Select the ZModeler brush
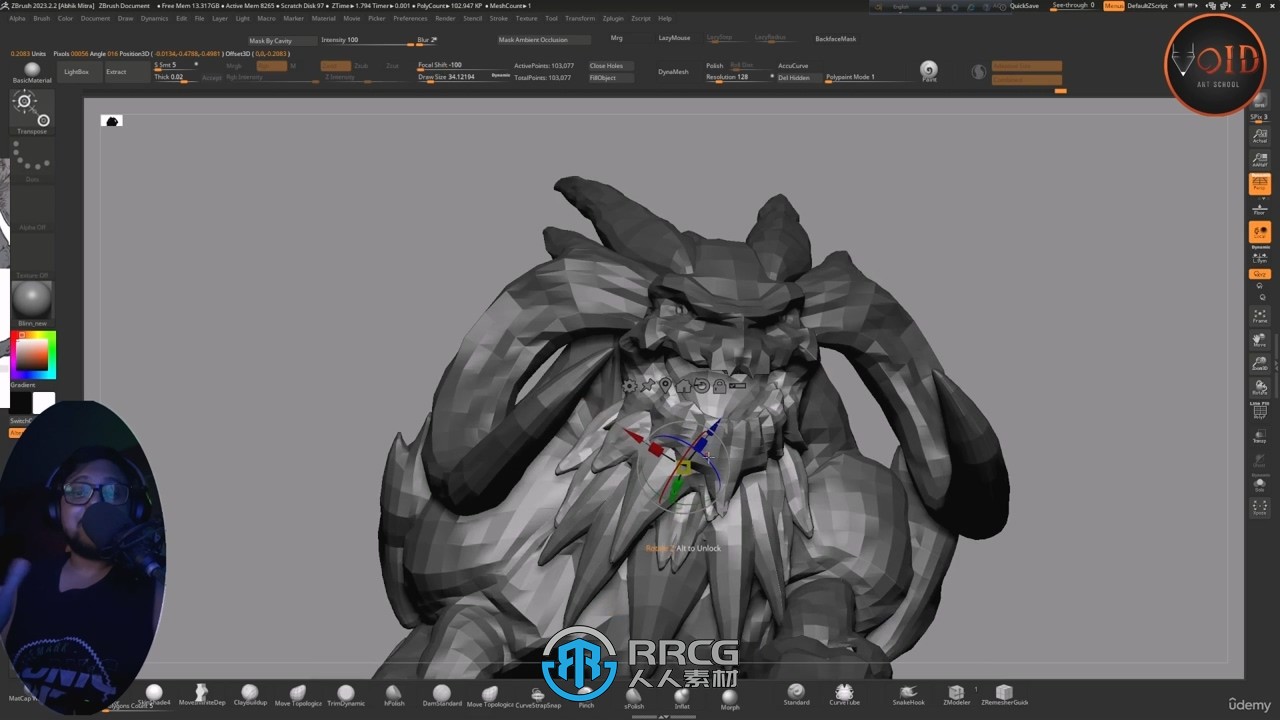 (956, 694)
